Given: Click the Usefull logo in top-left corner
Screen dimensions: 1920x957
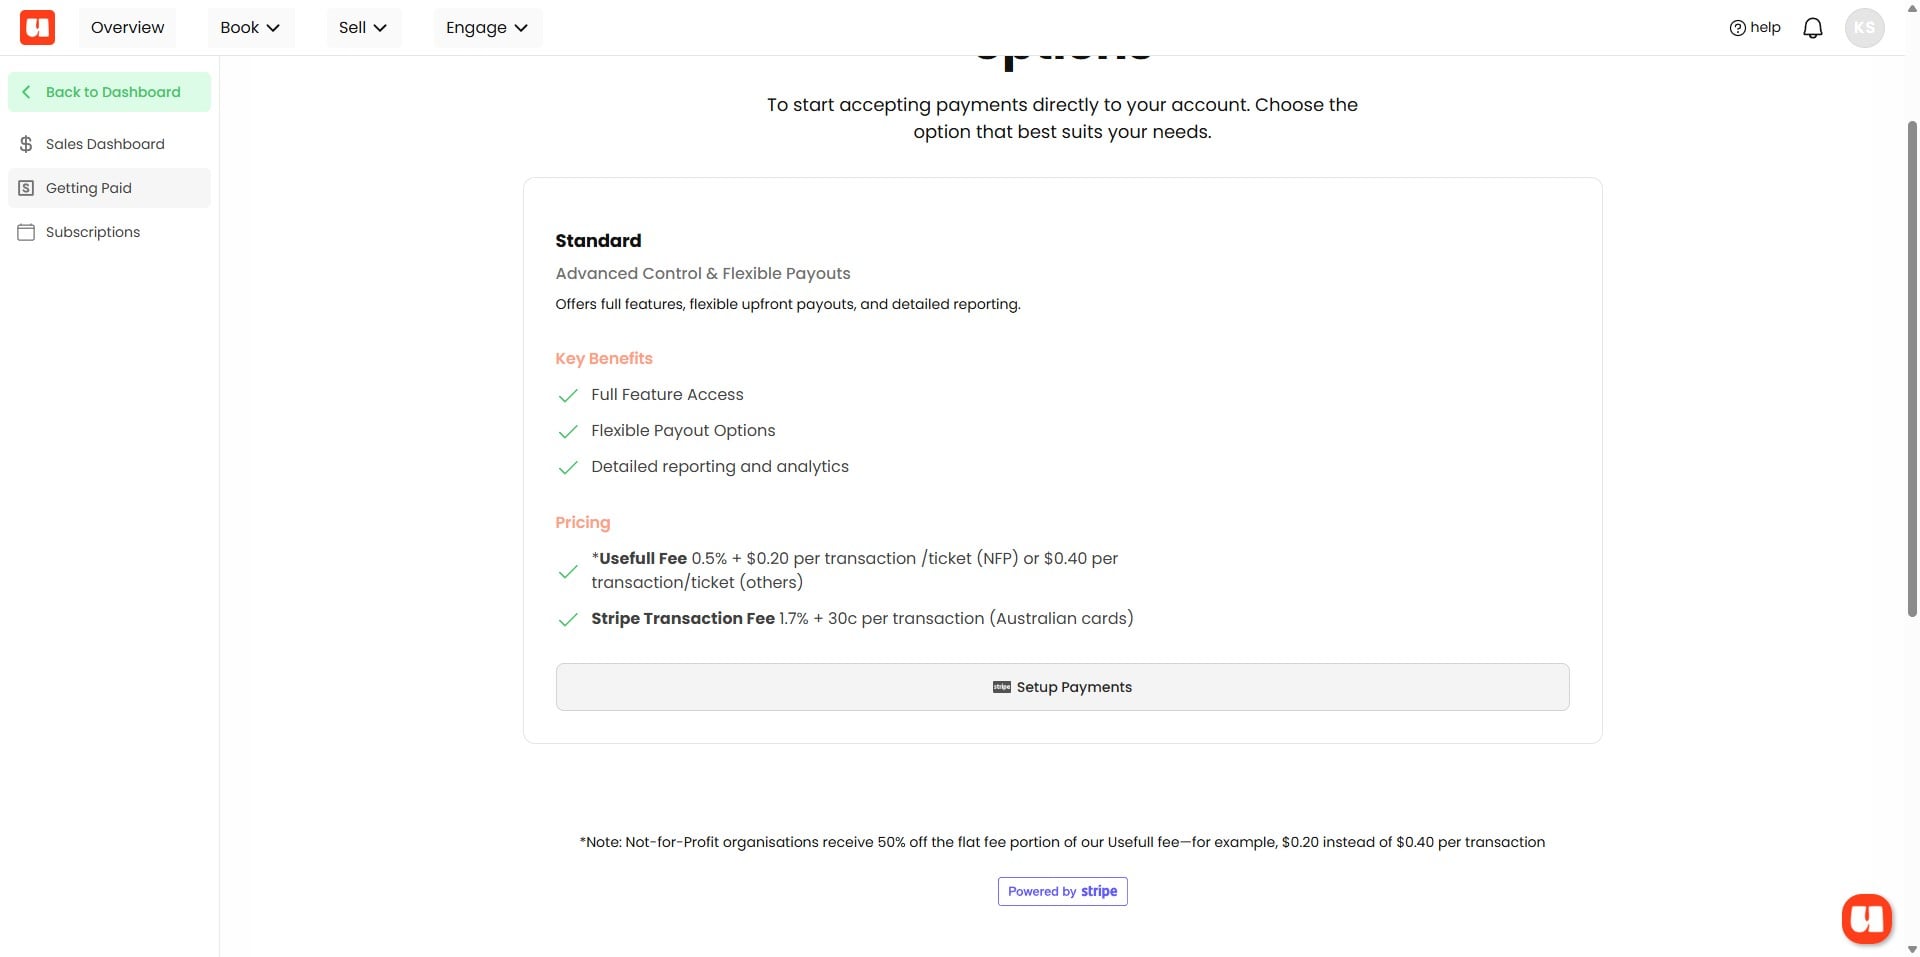Looking at the screenshot, I should pos(37,27).
